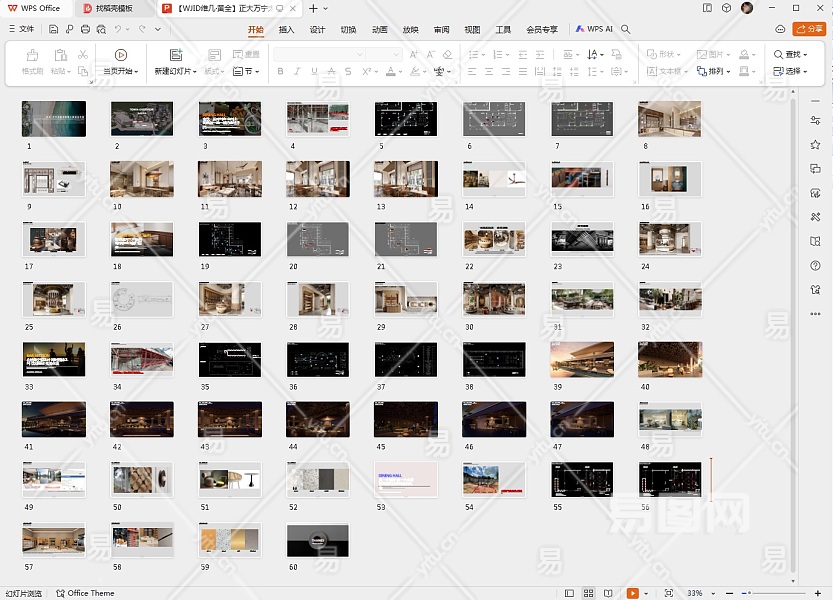Select slide thumbnail number 53
This screenshot has width=833, height=600.
(x=406, y=479)
